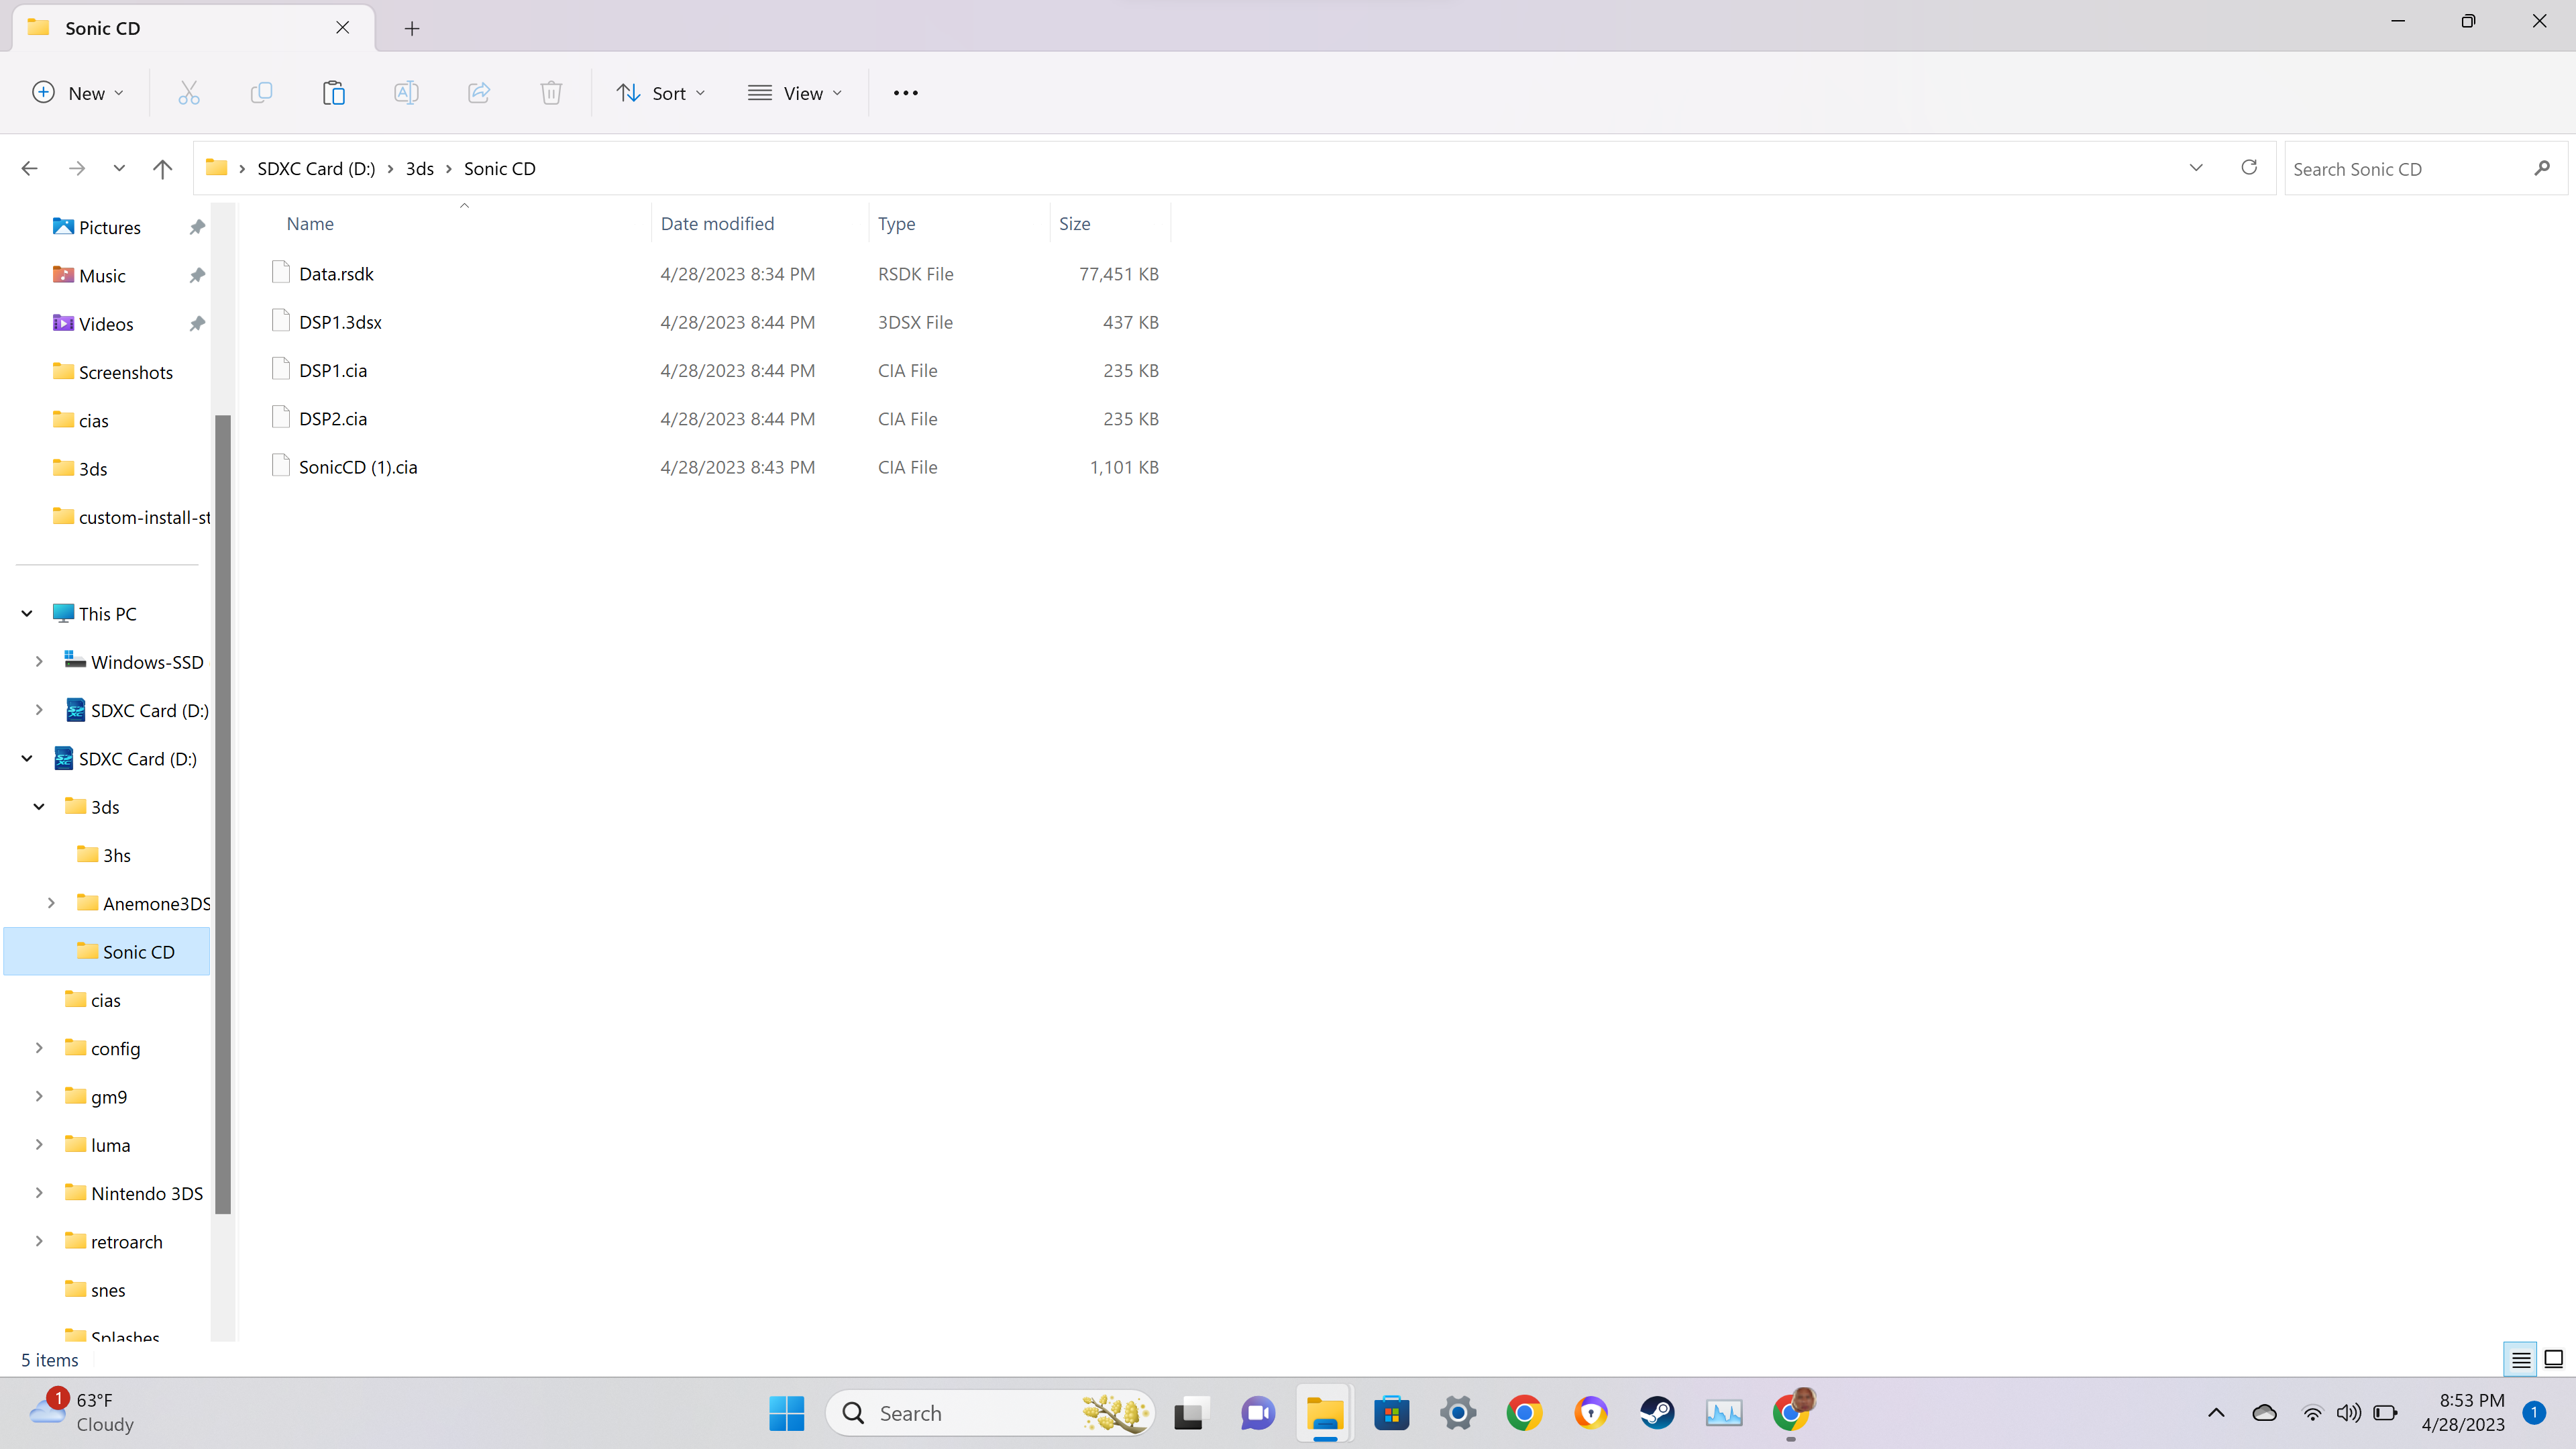Open Steam from the taskbar
This screenshot has width=2576, height=1449.
tap(1657, 1413)
